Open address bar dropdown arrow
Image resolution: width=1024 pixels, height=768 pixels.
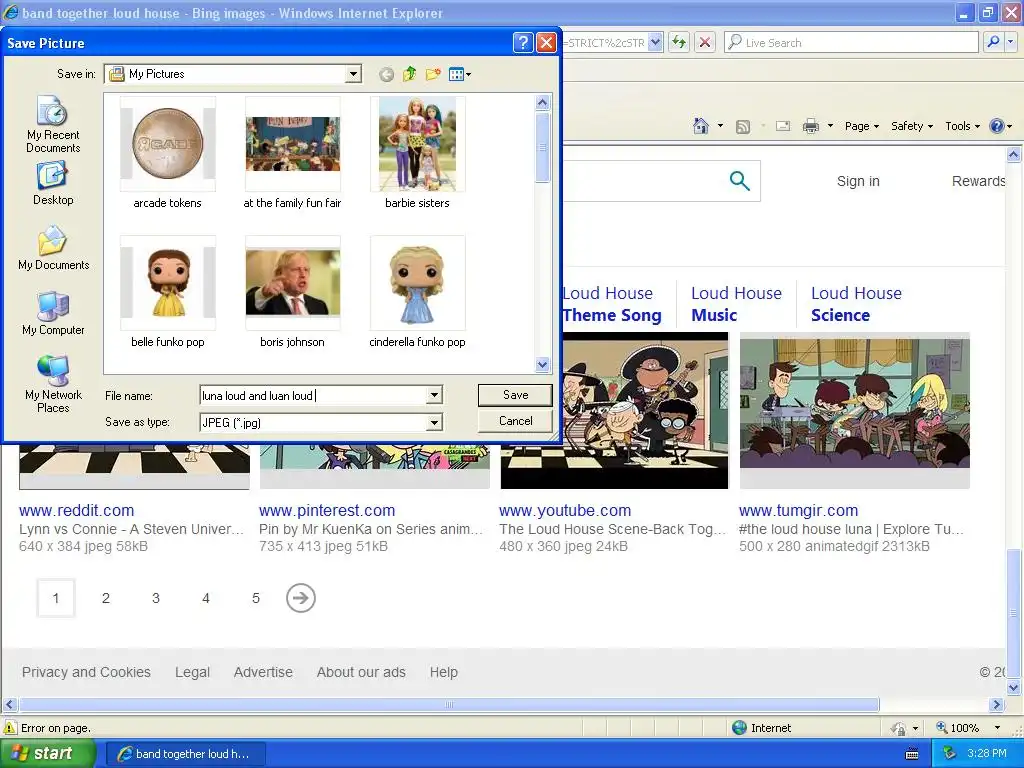(656, 42)
